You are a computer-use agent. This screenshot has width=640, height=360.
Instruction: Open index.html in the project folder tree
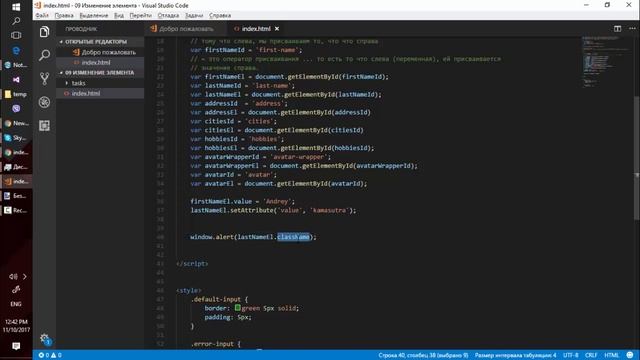pos(100,93)
